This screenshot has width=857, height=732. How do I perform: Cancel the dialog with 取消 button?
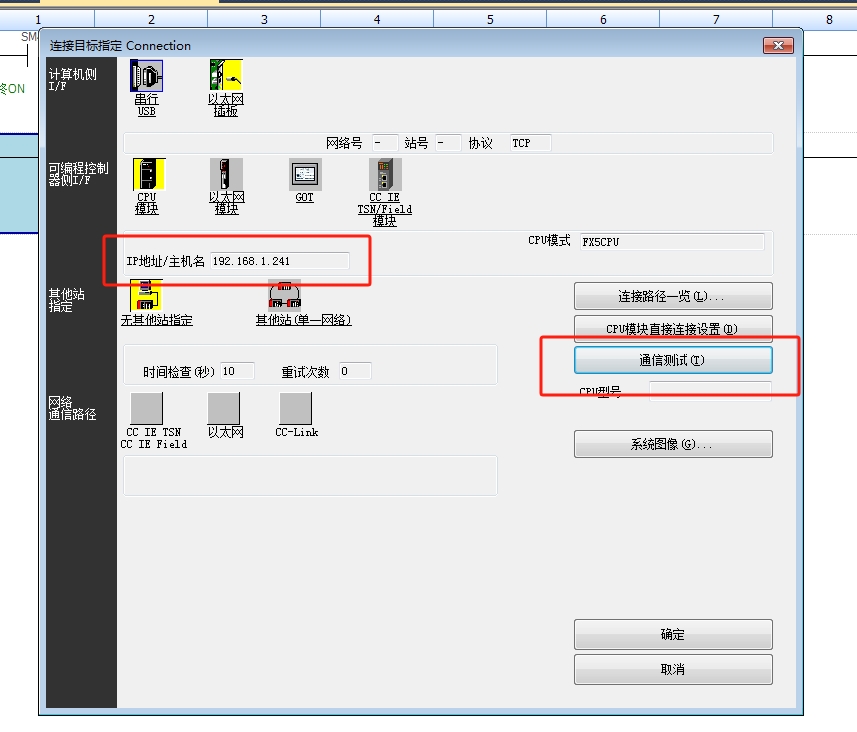pyautogui.click(x=672, y=669)
